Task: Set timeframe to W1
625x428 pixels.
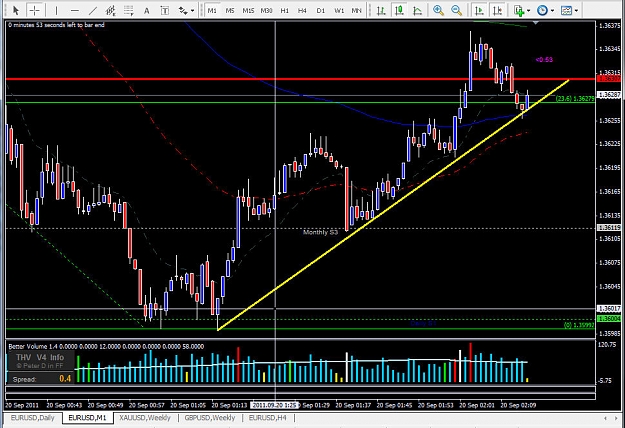Action: [339, 10]
